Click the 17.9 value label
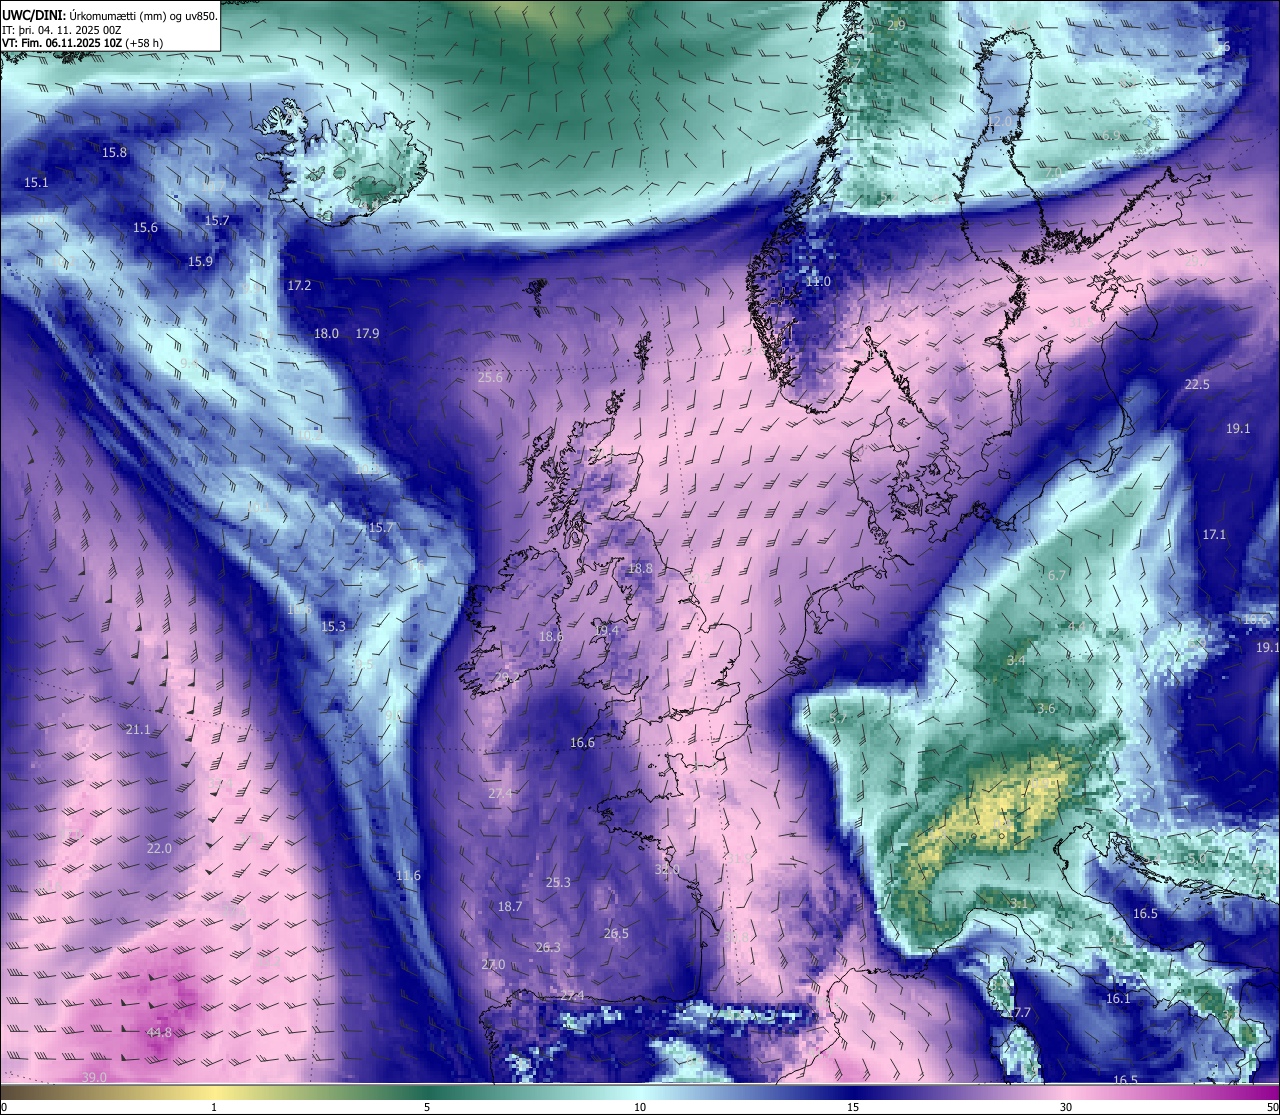1280x1115 pixels. [367, 334]
